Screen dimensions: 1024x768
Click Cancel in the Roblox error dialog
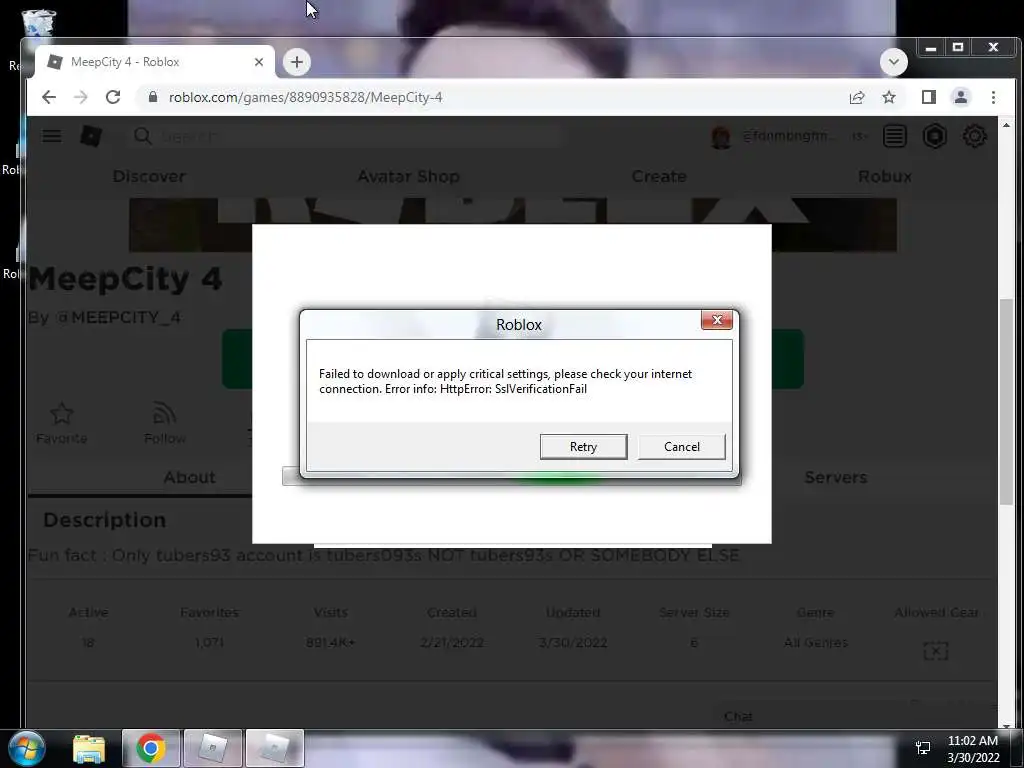[681, 447]
